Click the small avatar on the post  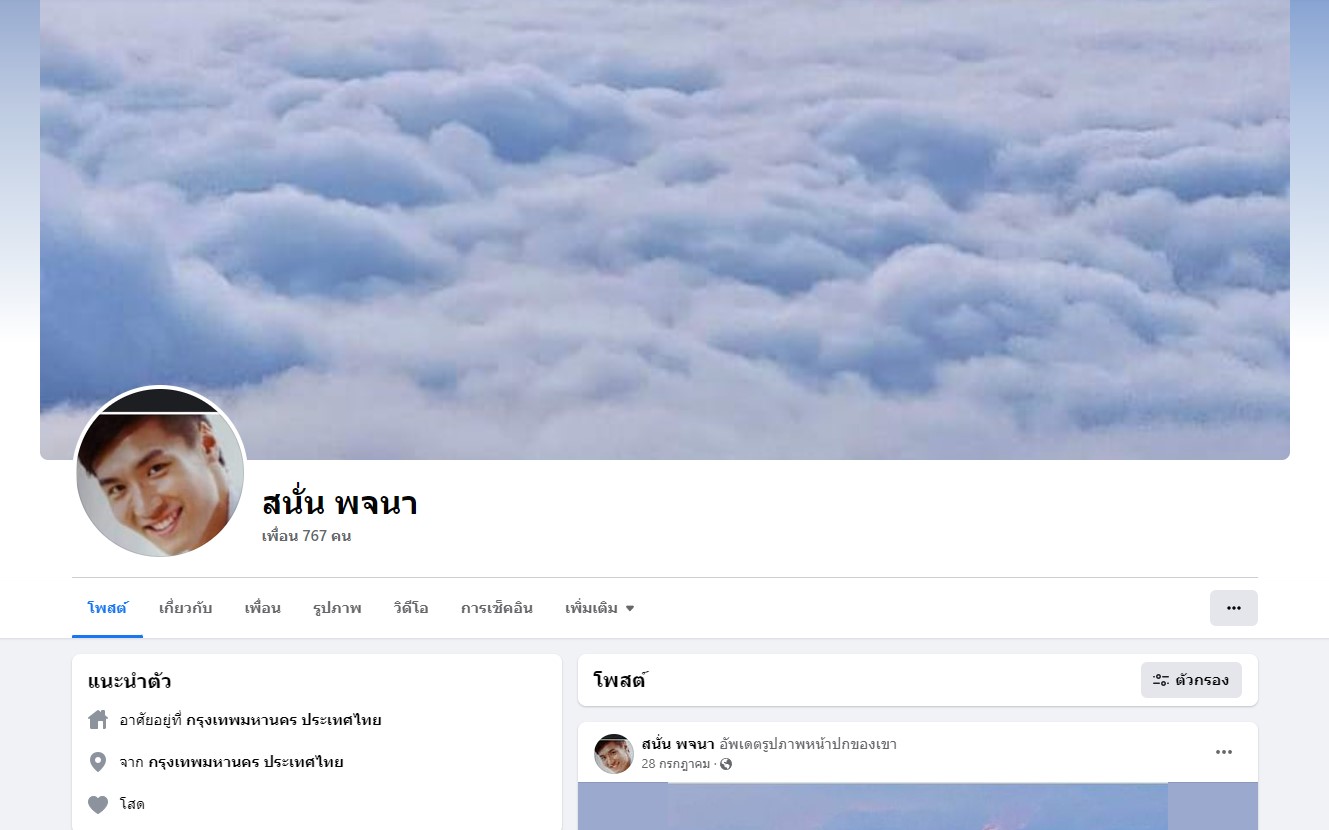pos(614,754)
